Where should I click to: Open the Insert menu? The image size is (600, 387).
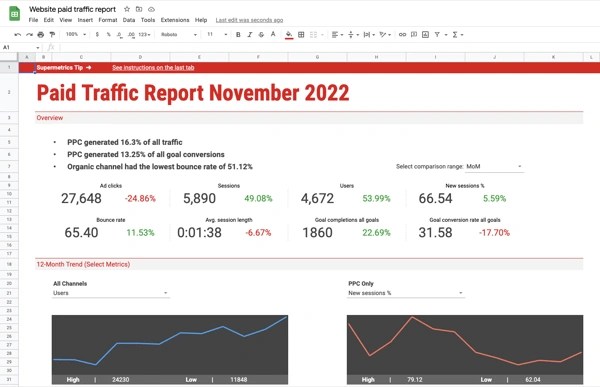point(85,20)
